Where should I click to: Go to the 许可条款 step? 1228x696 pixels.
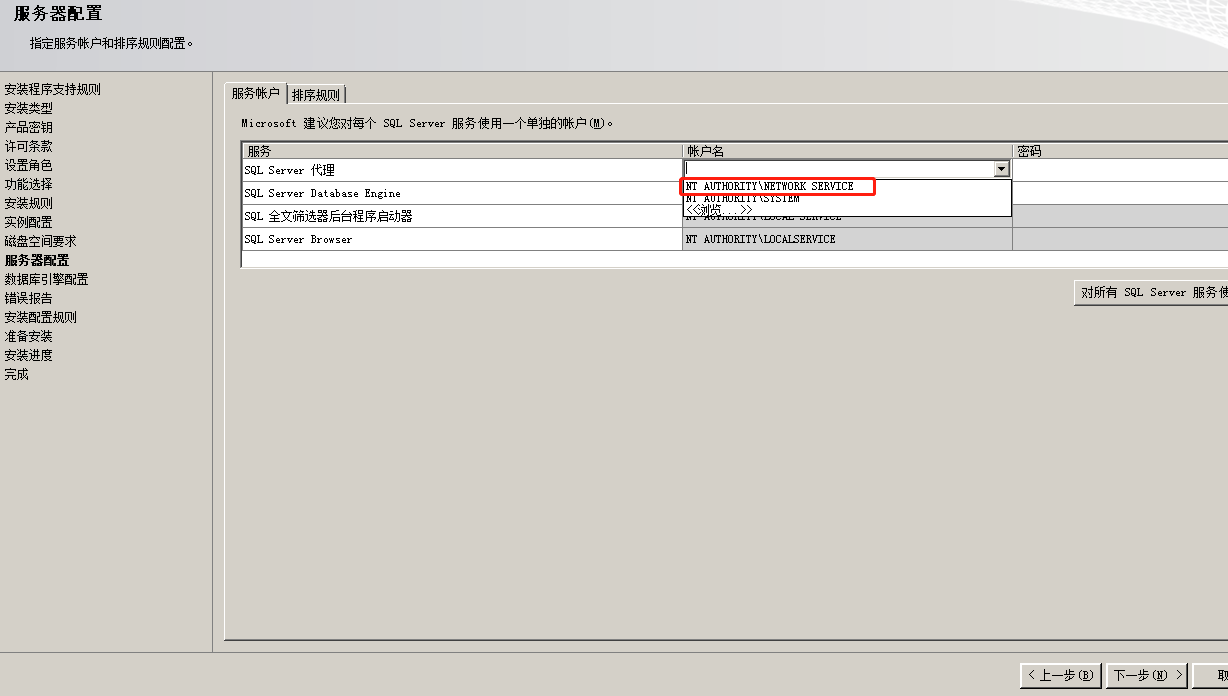(28, 146)
